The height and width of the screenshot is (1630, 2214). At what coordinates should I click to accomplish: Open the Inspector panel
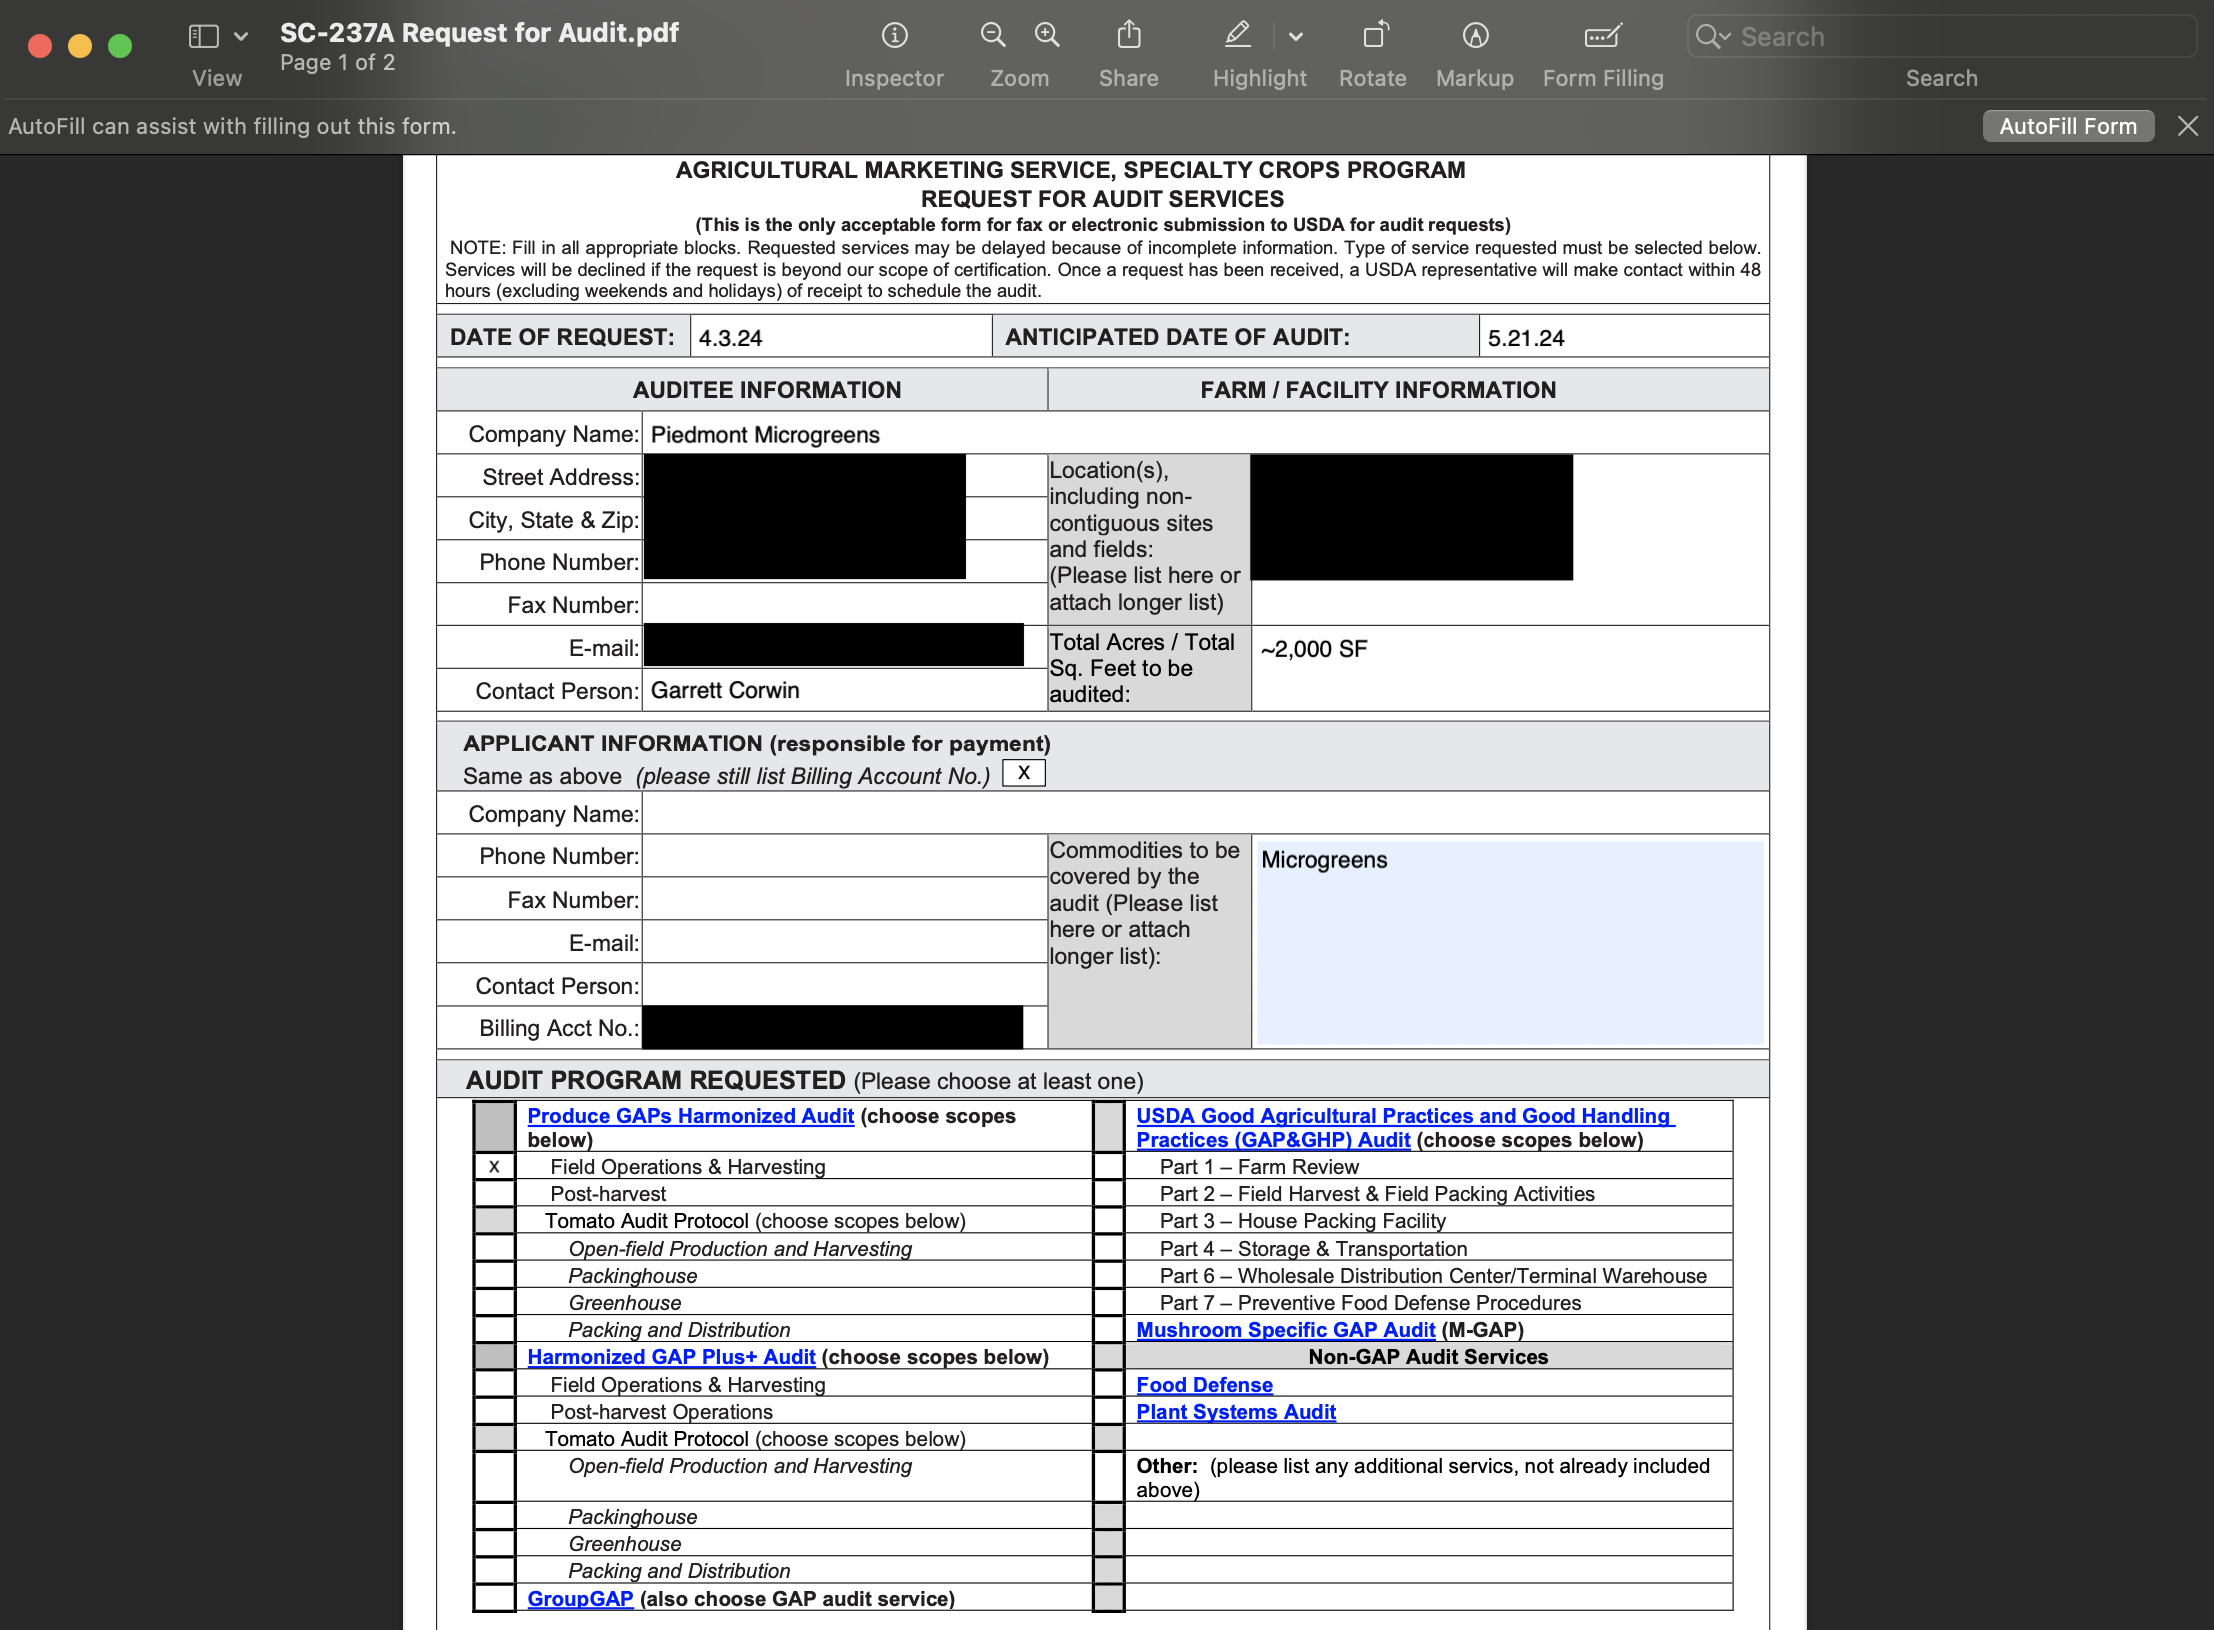(893, 35)
